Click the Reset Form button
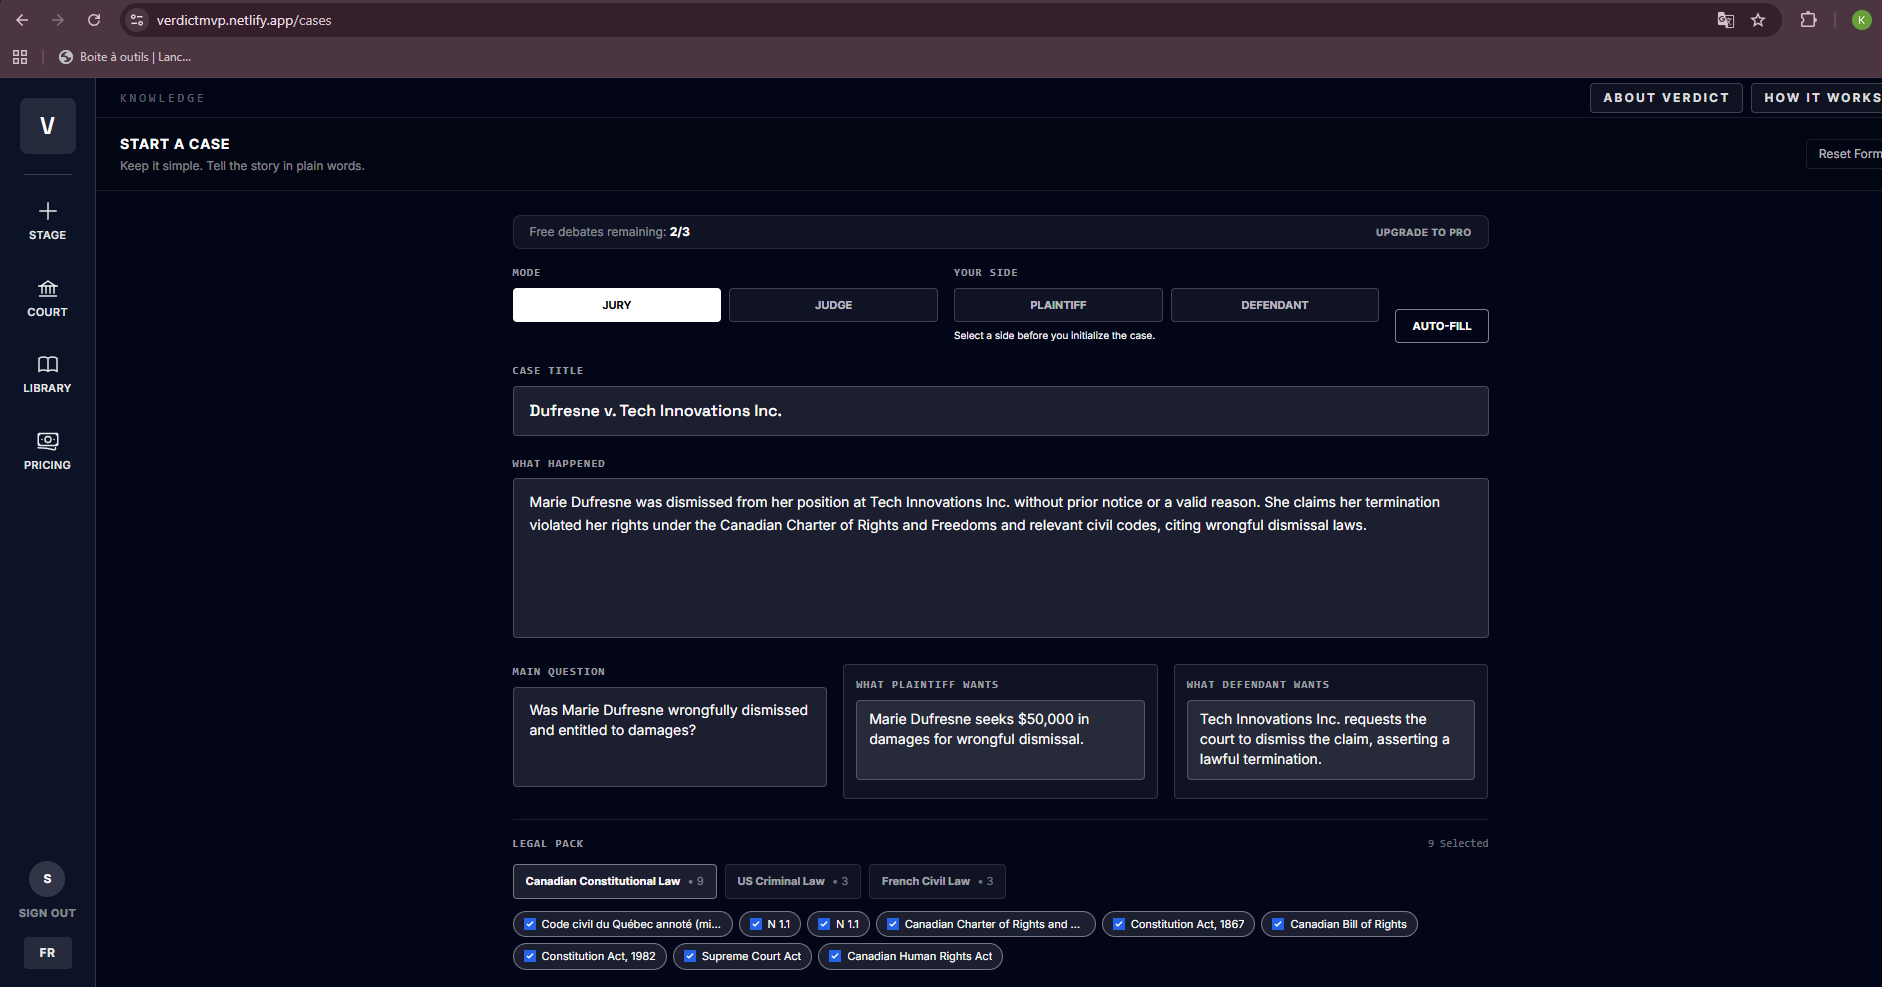 [1846, 154]
